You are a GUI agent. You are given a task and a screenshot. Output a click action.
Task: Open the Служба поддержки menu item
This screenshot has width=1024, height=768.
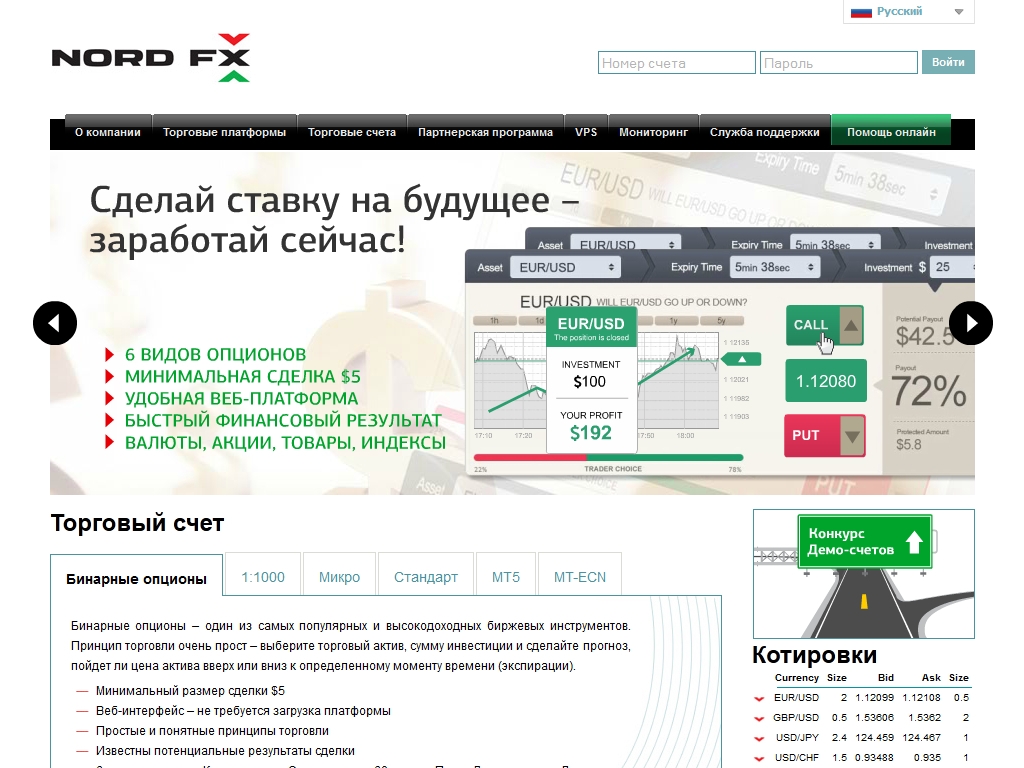764,132
